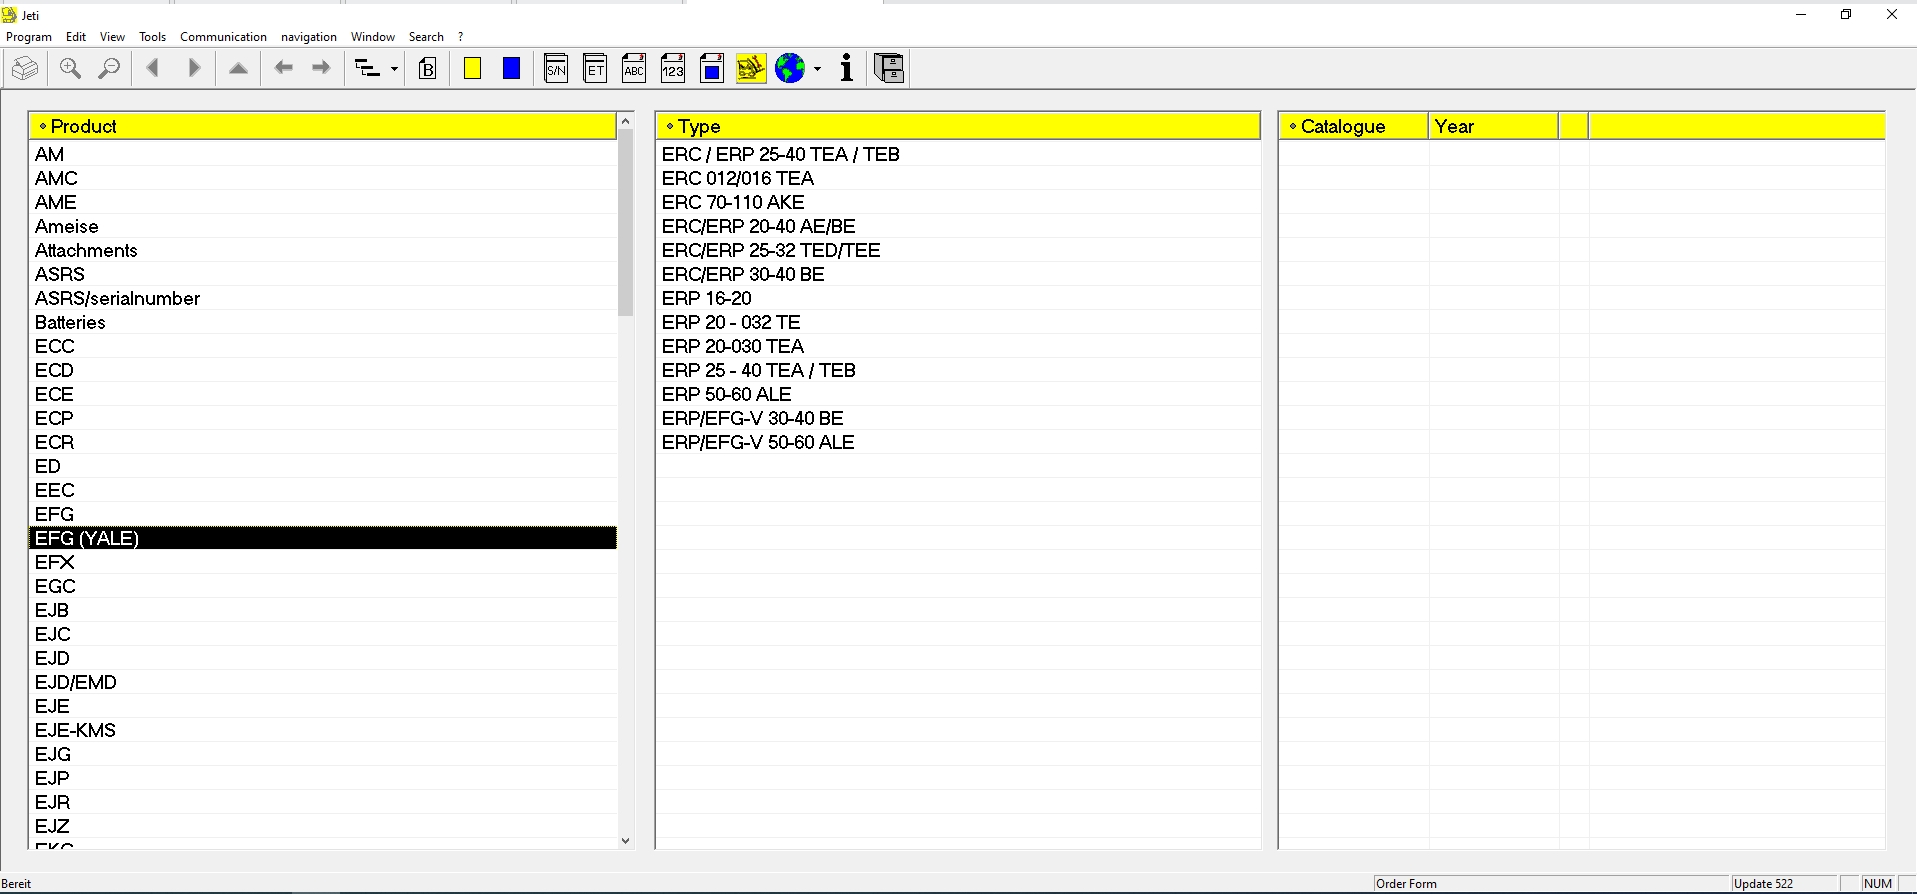Open the S/N serial number search icon
Viewport: 1917px width, 894px height.
coord(556,68)
